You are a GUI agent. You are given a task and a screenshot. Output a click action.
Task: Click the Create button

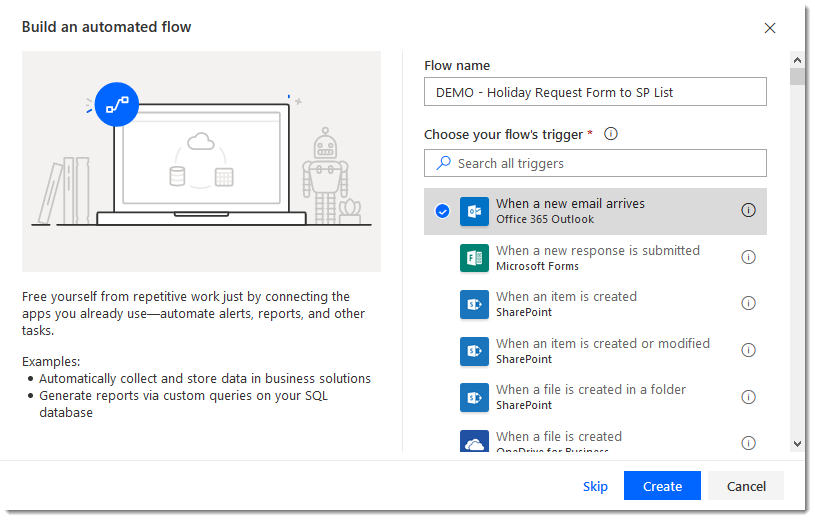pyautogui.click(x=662, y=486)
